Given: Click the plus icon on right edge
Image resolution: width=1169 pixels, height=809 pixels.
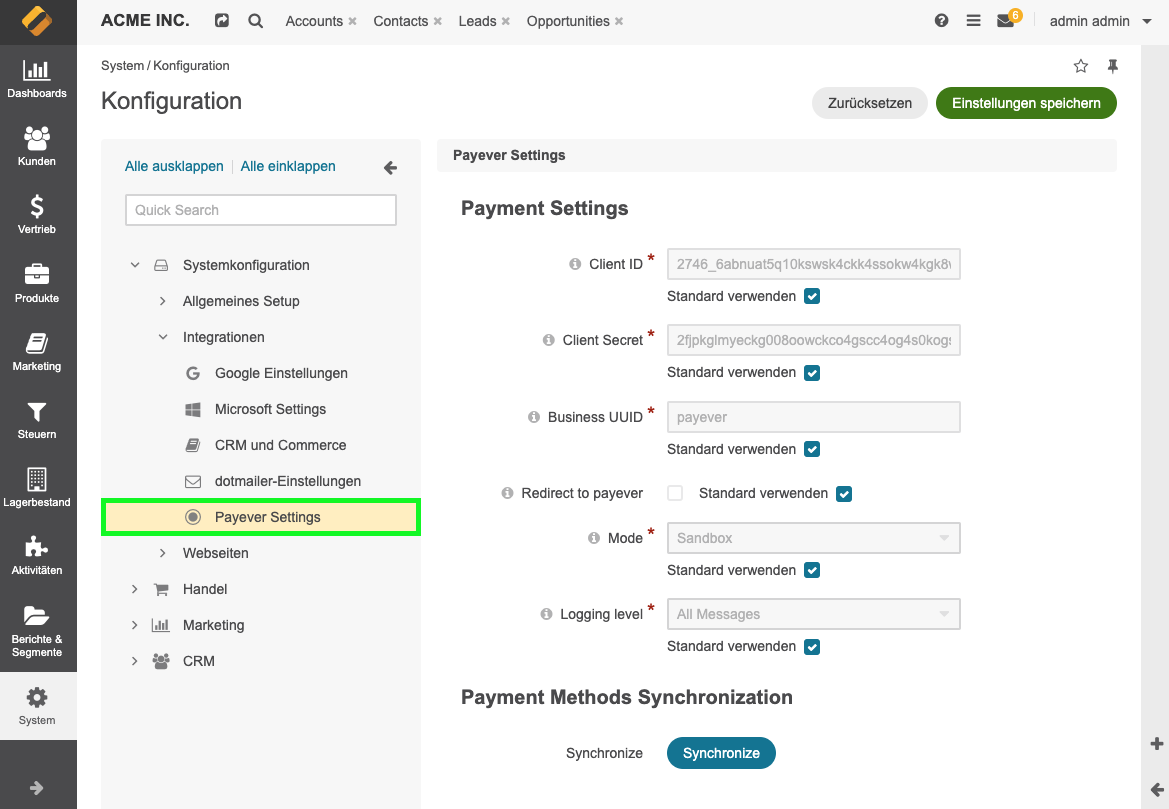Looking at the screenshot, I should [x=1156, y=743].
